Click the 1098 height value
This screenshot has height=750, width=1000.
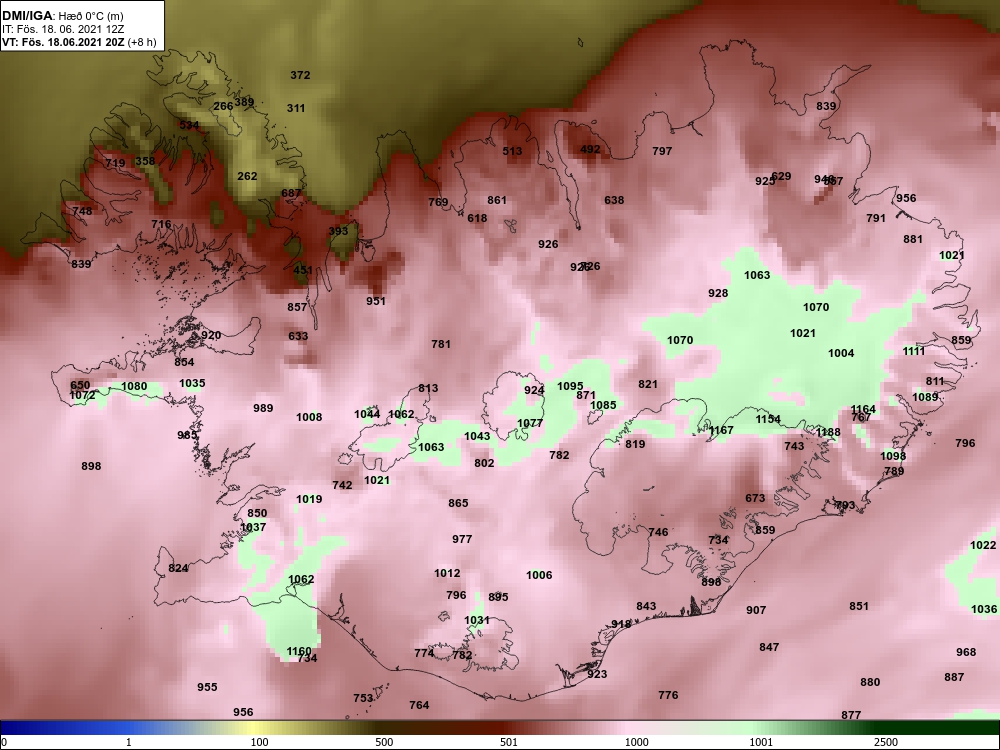click(x=893, y=457)
